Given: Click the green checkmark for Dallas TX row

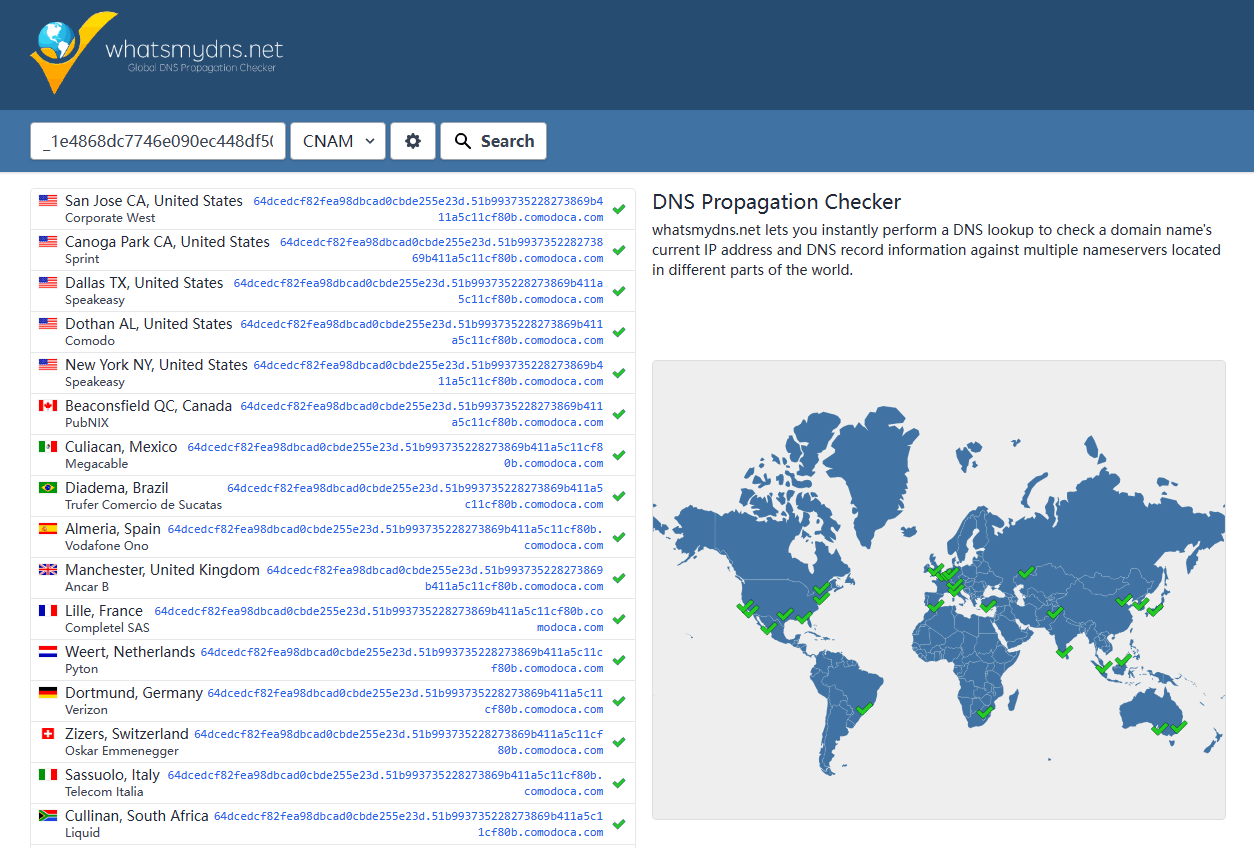Looking at the screenshot, I should pos(619,291).
